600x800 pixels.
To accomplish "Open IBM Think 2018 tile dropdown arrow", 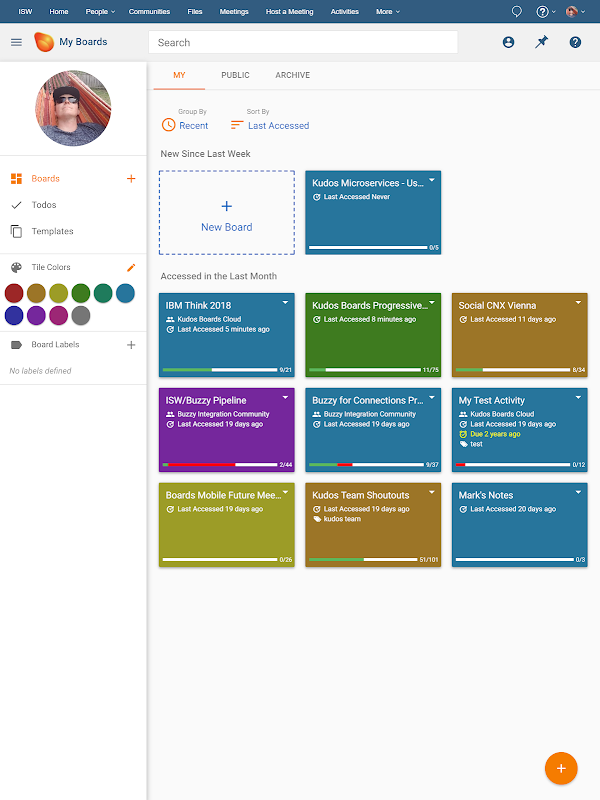I will pos(285,303).
